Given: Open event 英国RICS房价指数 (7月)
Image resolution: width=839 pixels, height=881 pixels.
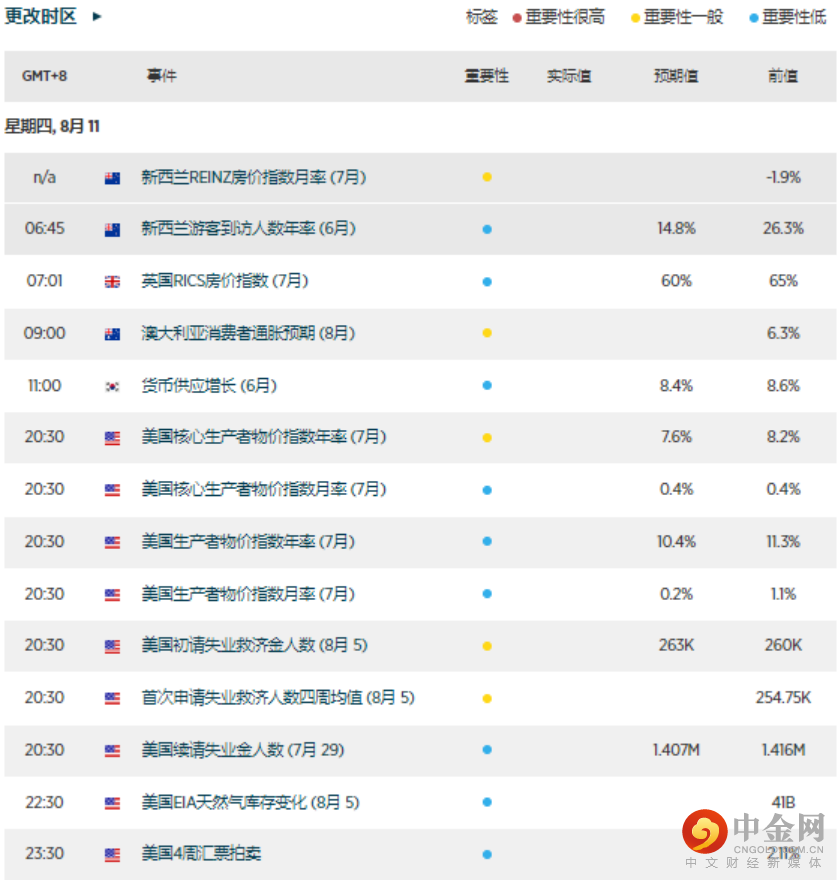Looking at the screenshot, I should pos(225,280).
